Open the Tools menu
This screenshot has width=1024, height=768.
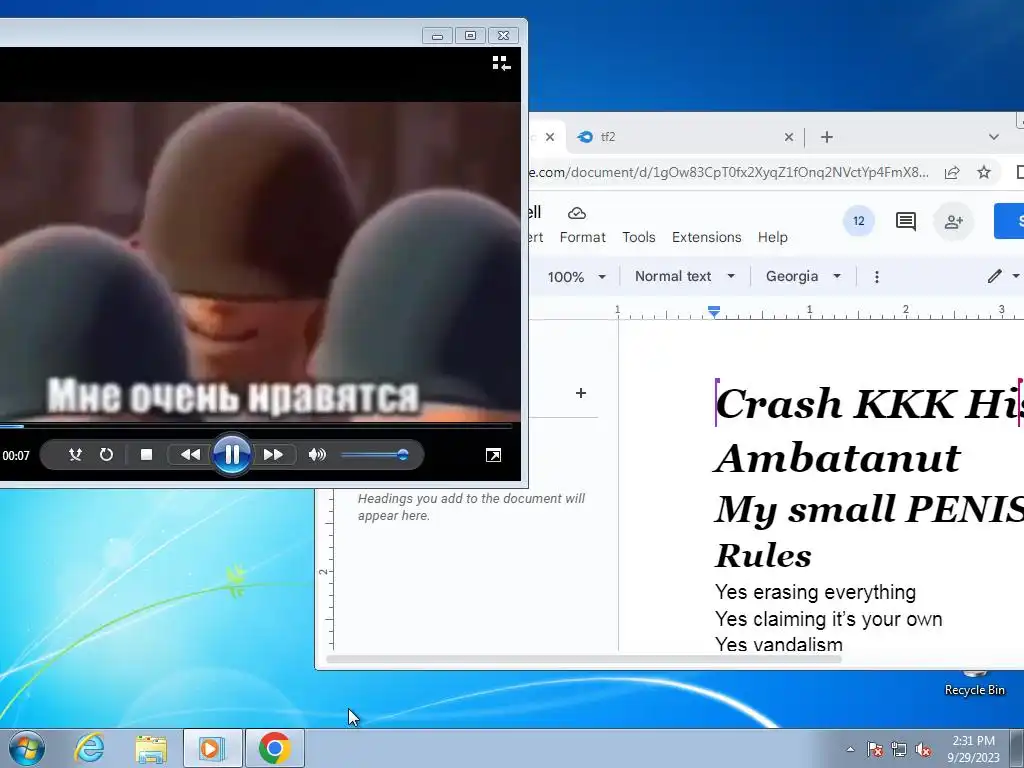pos(639,237)
